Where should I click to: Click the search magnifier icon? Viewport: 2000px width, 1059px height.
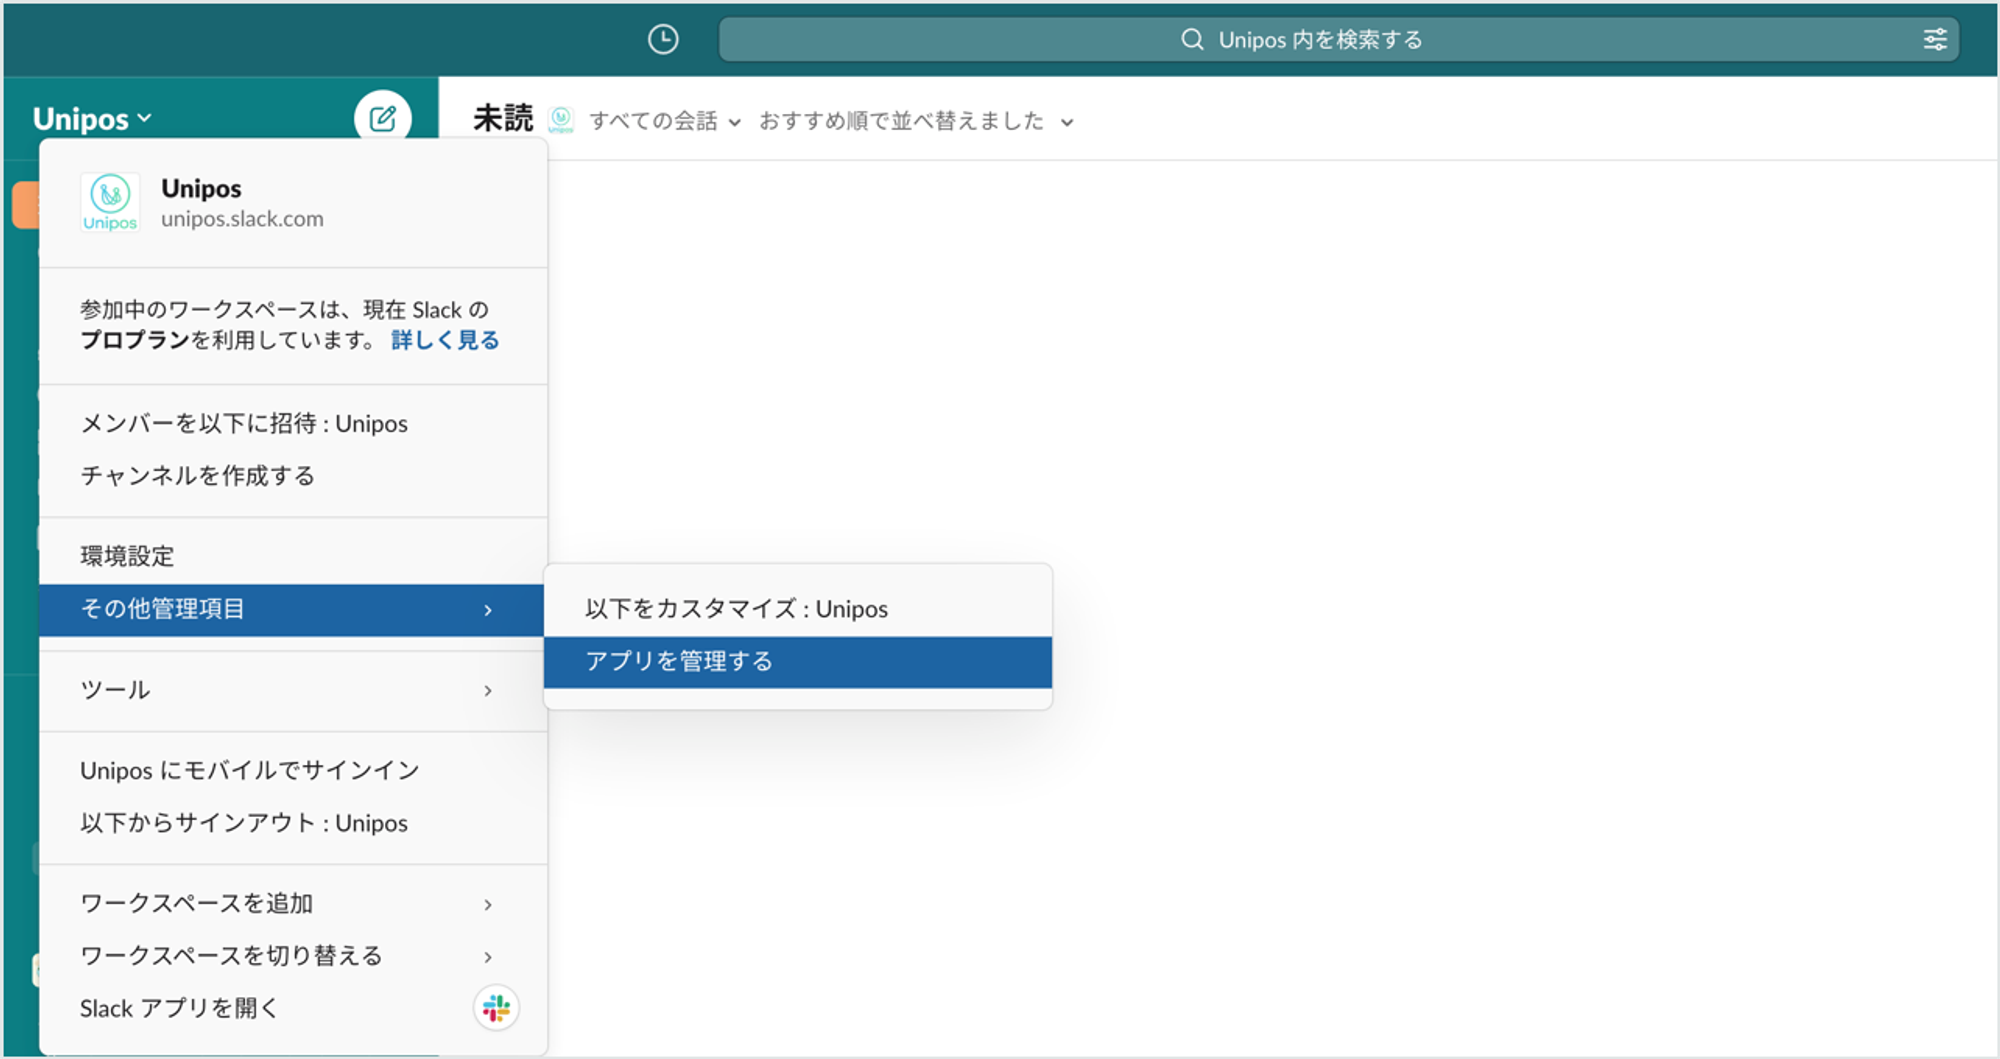tap(1192, 39)
